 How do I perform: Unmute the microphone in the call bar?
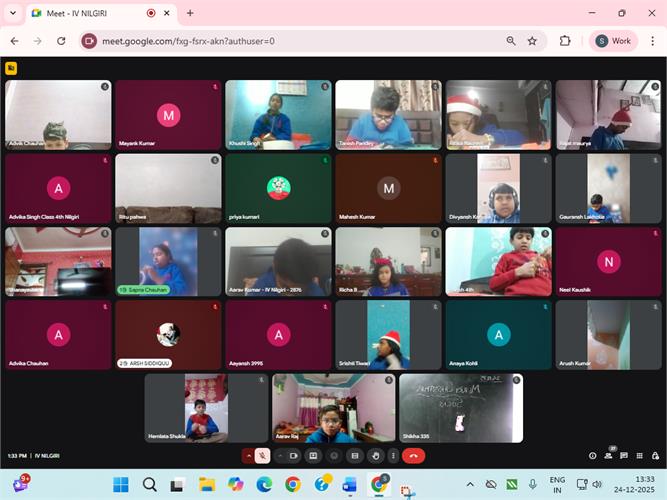(262, 456)
